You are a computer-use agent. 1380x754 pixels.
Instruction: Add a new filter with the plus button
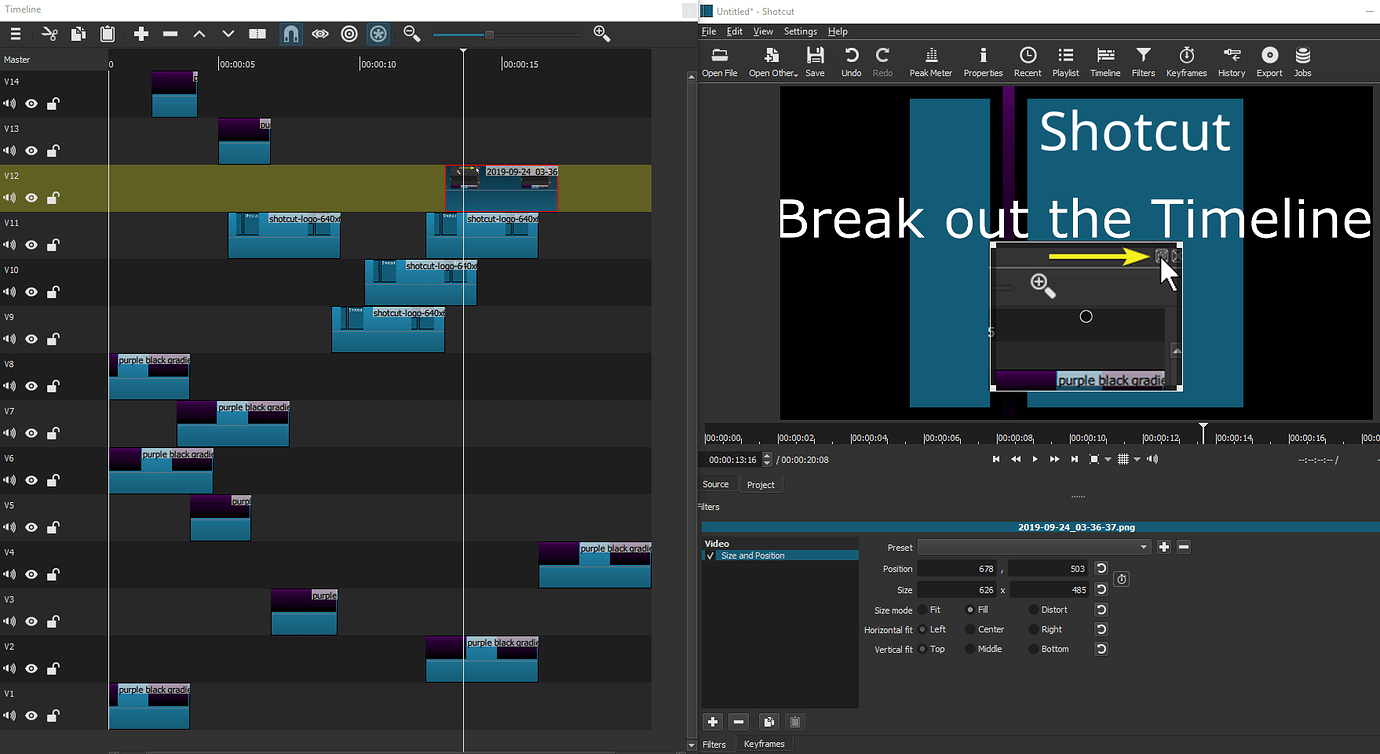coord(712,721)
